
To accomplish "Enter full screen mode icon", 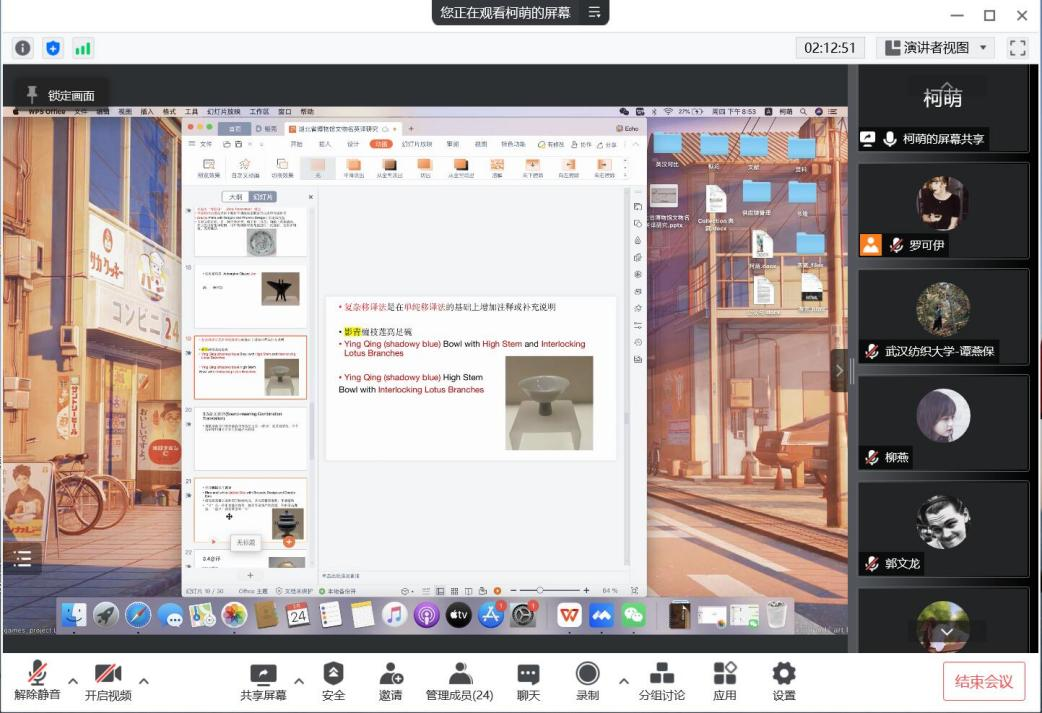I will click(1018, 48).
